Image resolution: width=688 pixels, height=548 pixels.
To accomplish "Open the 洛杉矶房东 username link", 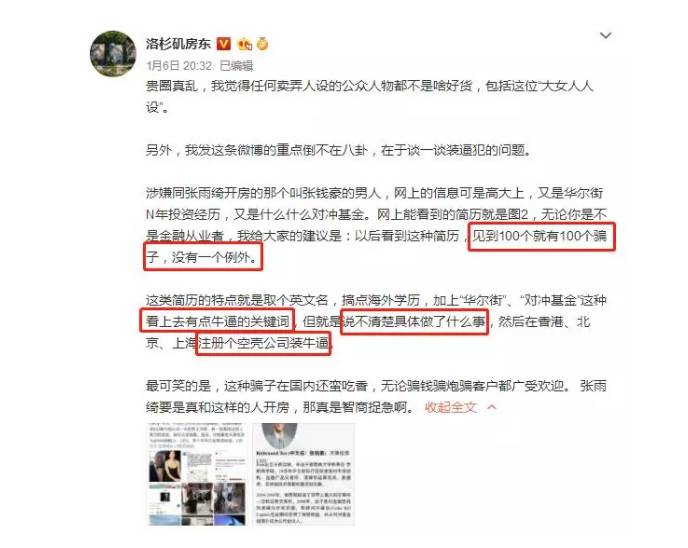I will coord(178,44).
